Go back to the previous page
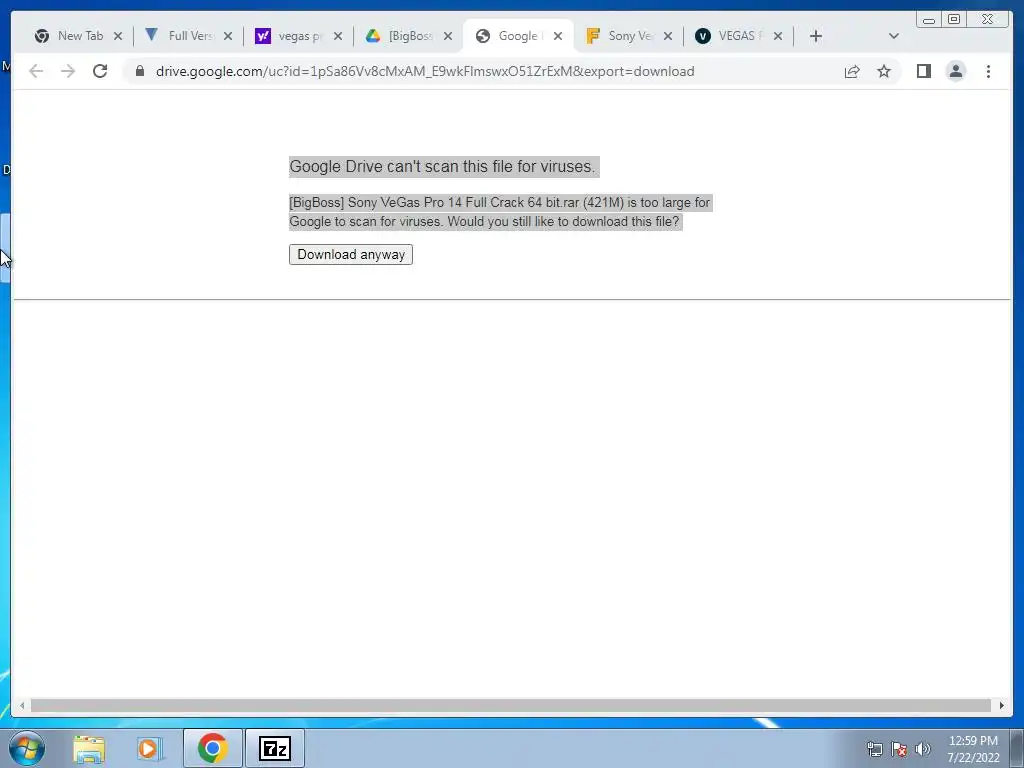Image resolution: width=1024 pixels, height=768 pixels. [36, 71]
